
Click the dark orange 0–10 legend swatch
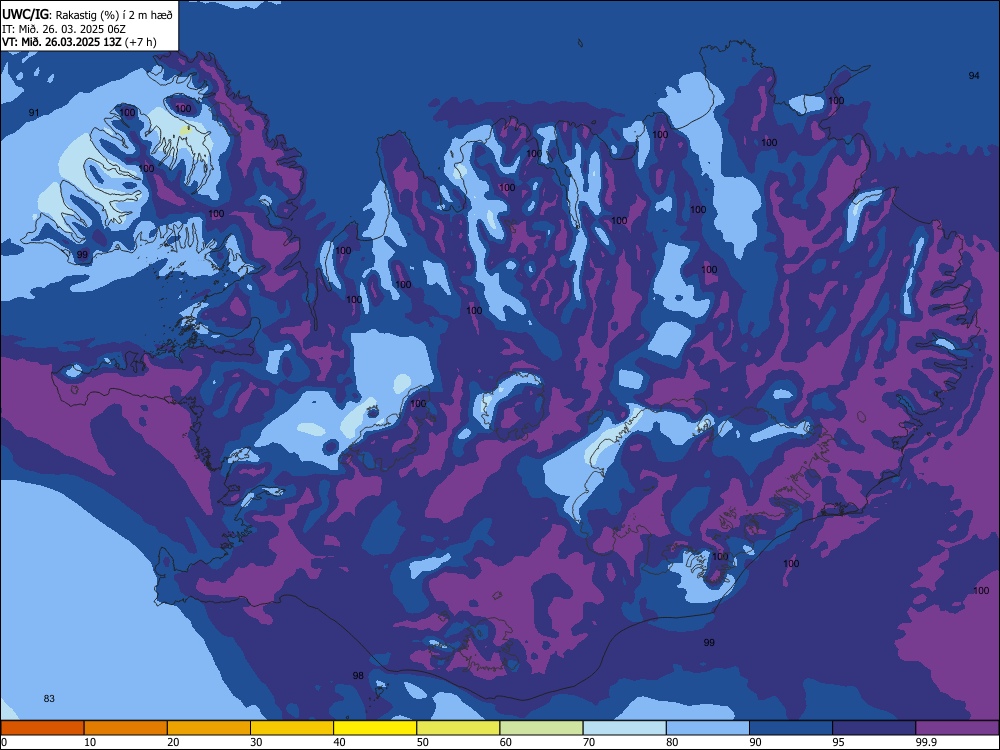point(42,728)
